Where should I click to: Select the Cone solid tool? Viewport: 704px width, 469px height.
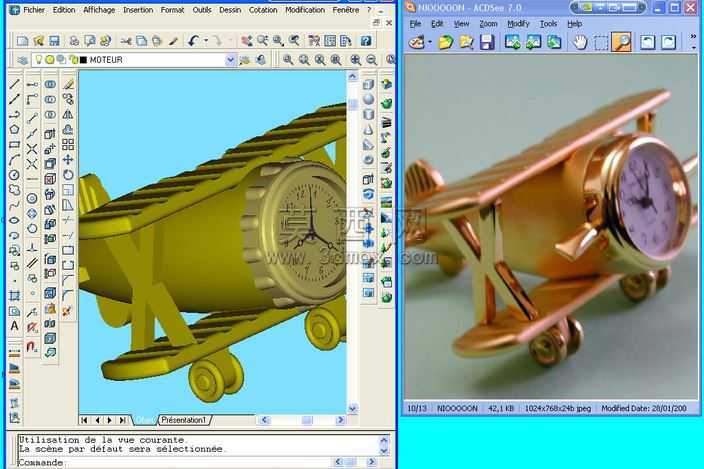(368, 130)
